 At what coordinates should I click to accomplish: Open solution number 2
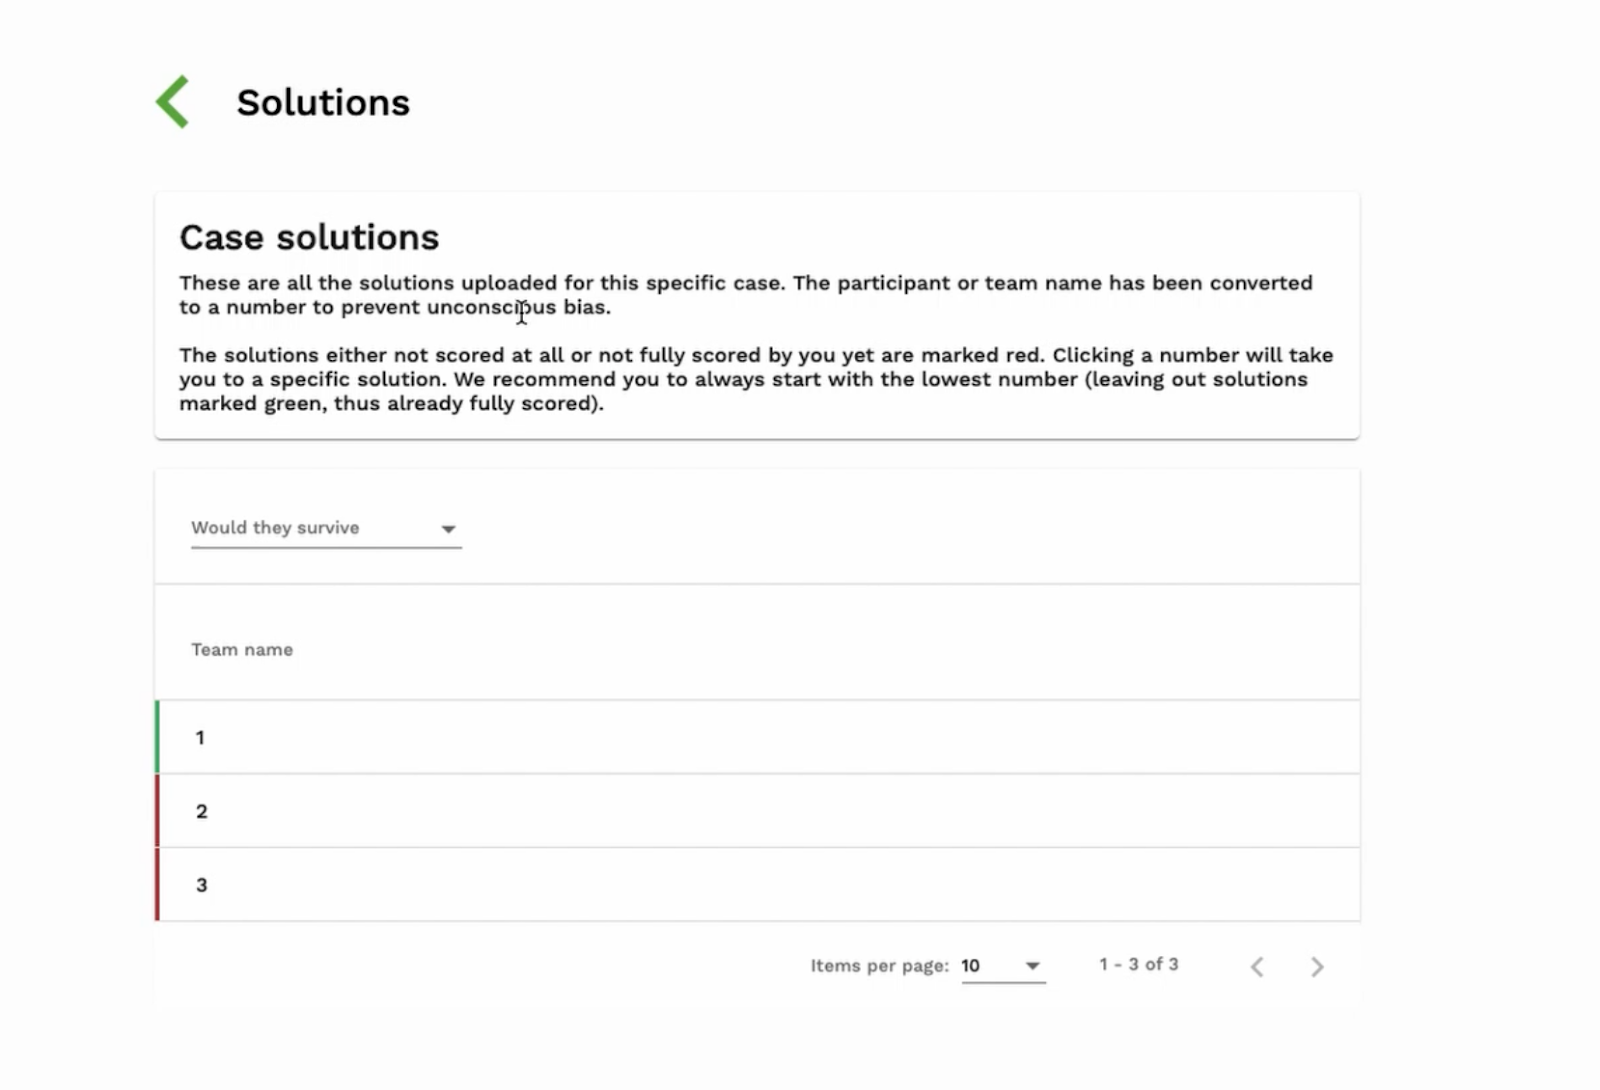(202, 812)
